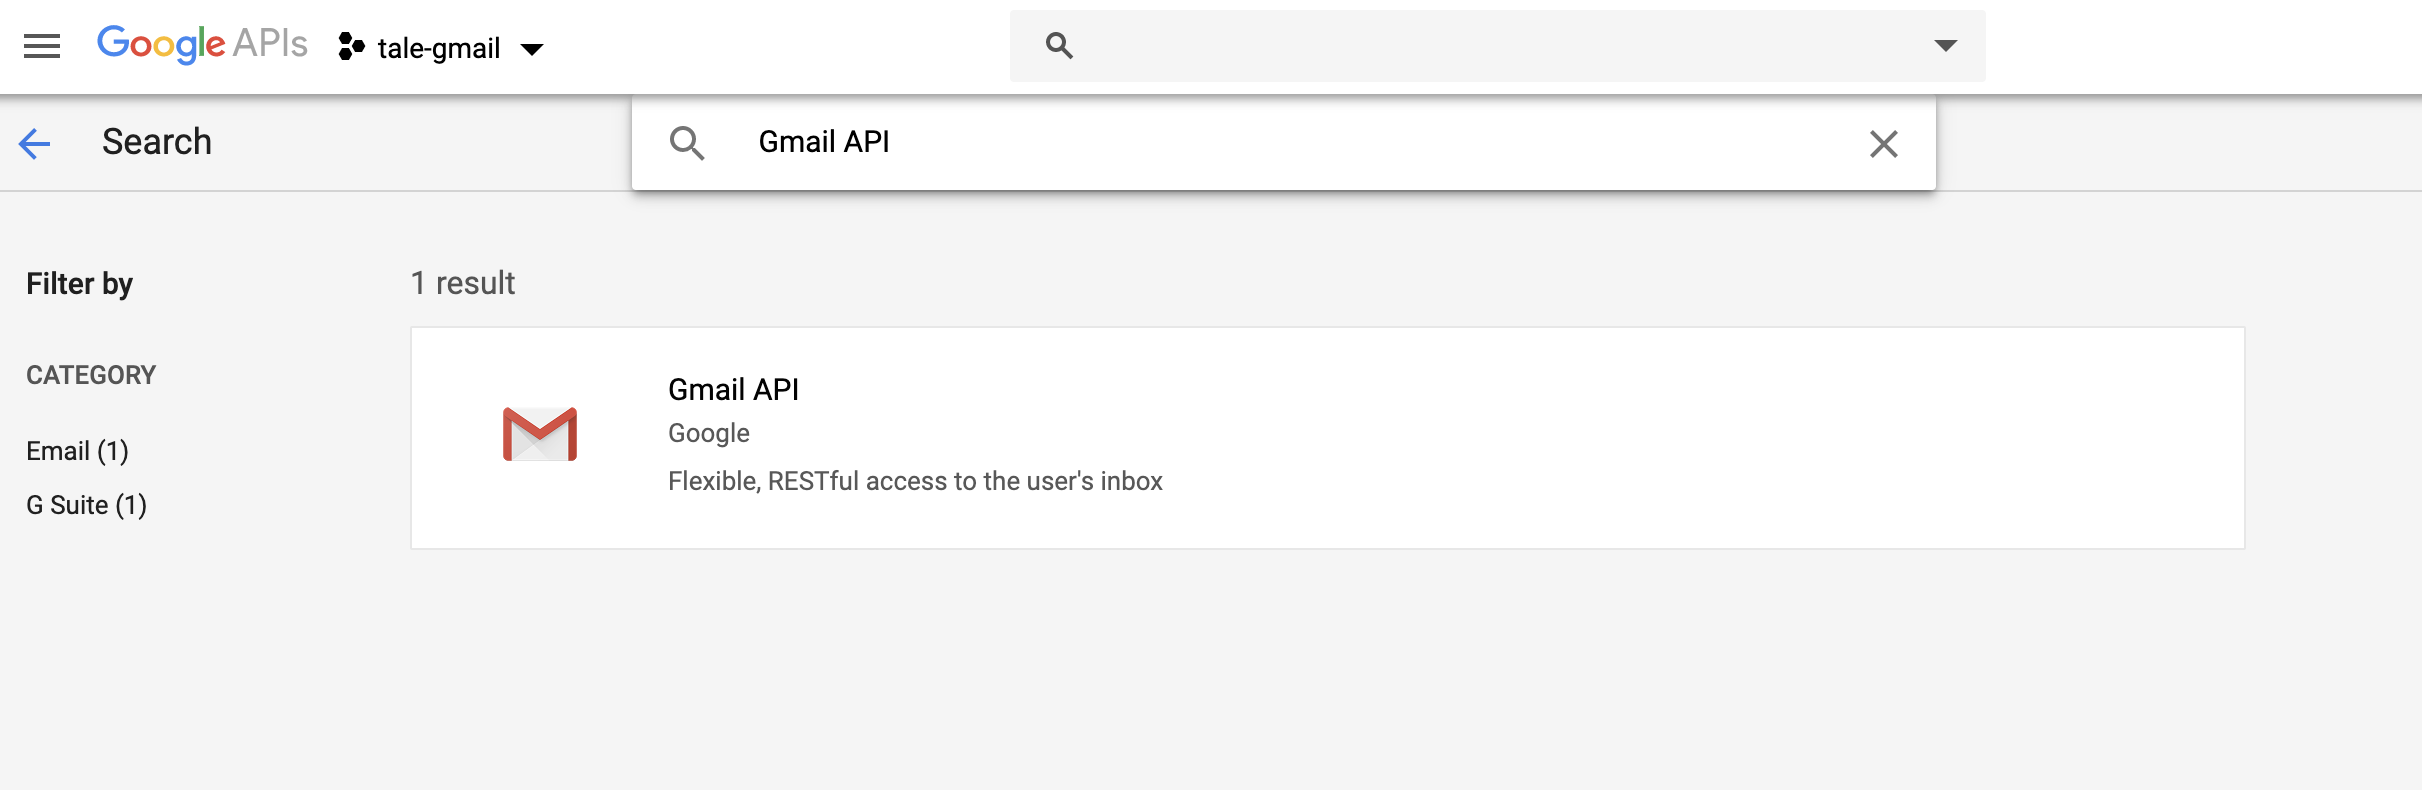Click the project icon beside tale-gmail

click(351, 47)
